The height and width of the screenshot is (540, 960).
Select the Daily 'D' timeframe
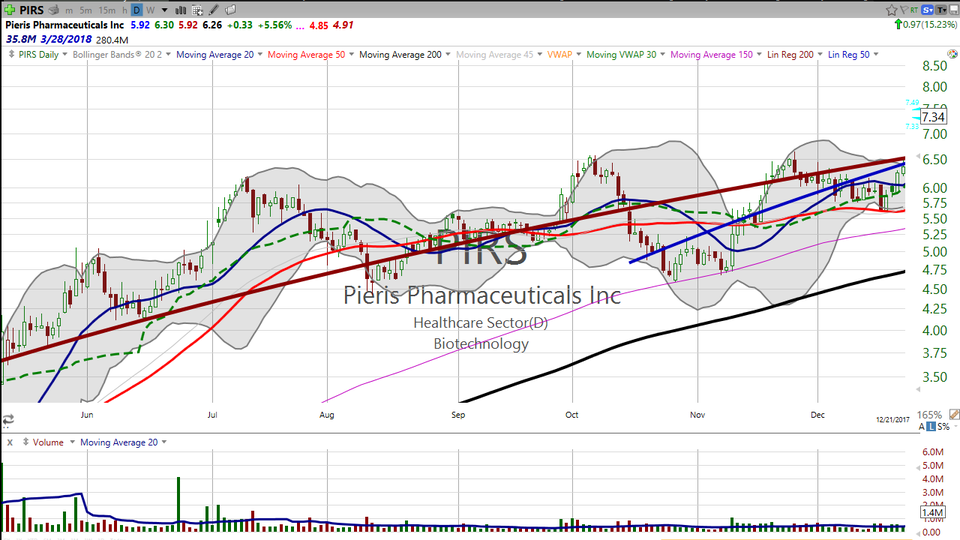tap(137, 10)
